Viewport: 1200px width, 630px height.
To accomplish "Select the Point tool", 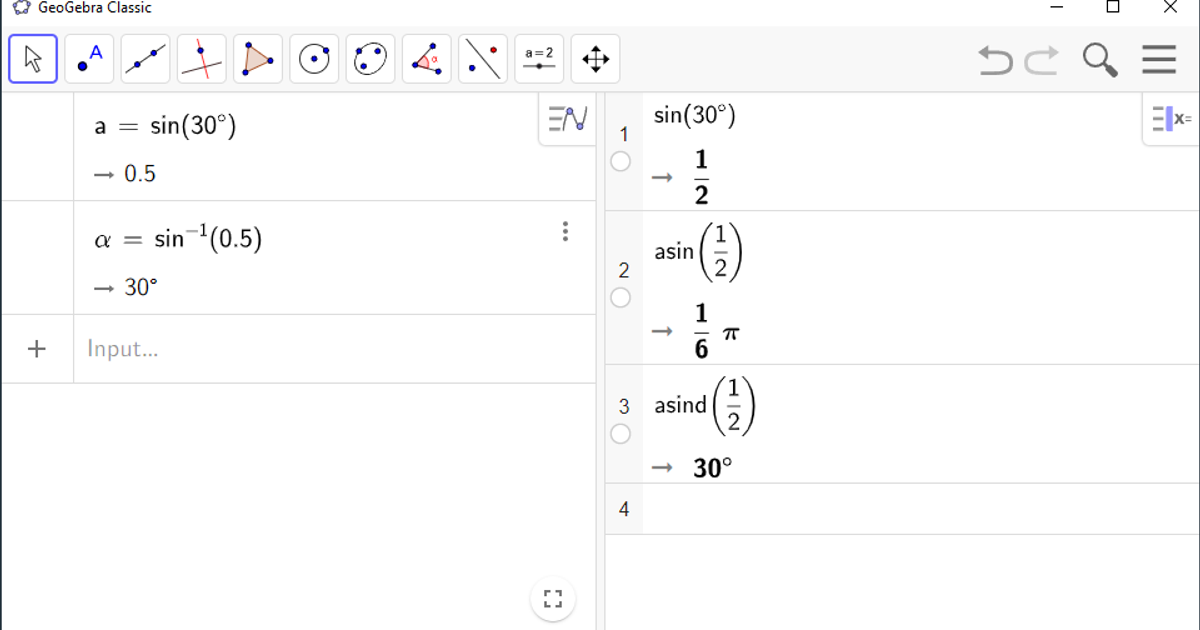I will pos(88,59).
